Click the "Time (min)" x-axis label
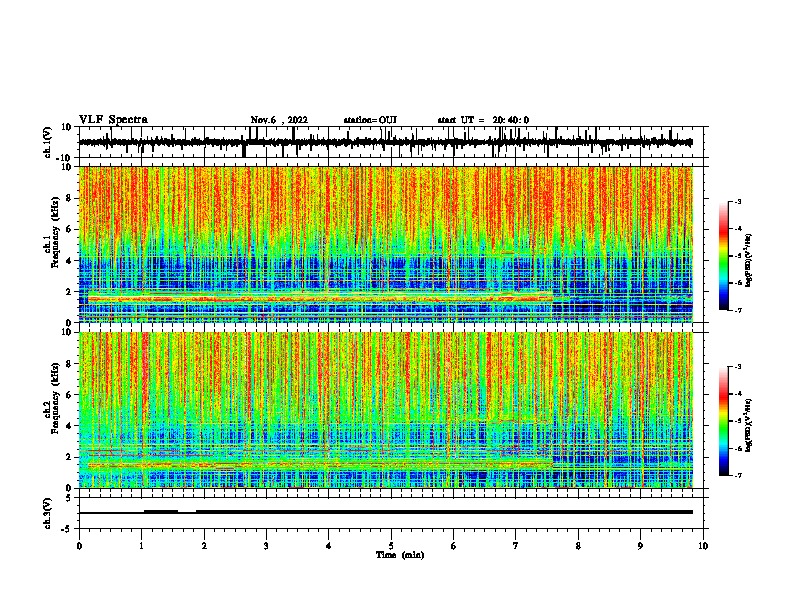Viewport: 792px width, 612px height. pos(400,555)
